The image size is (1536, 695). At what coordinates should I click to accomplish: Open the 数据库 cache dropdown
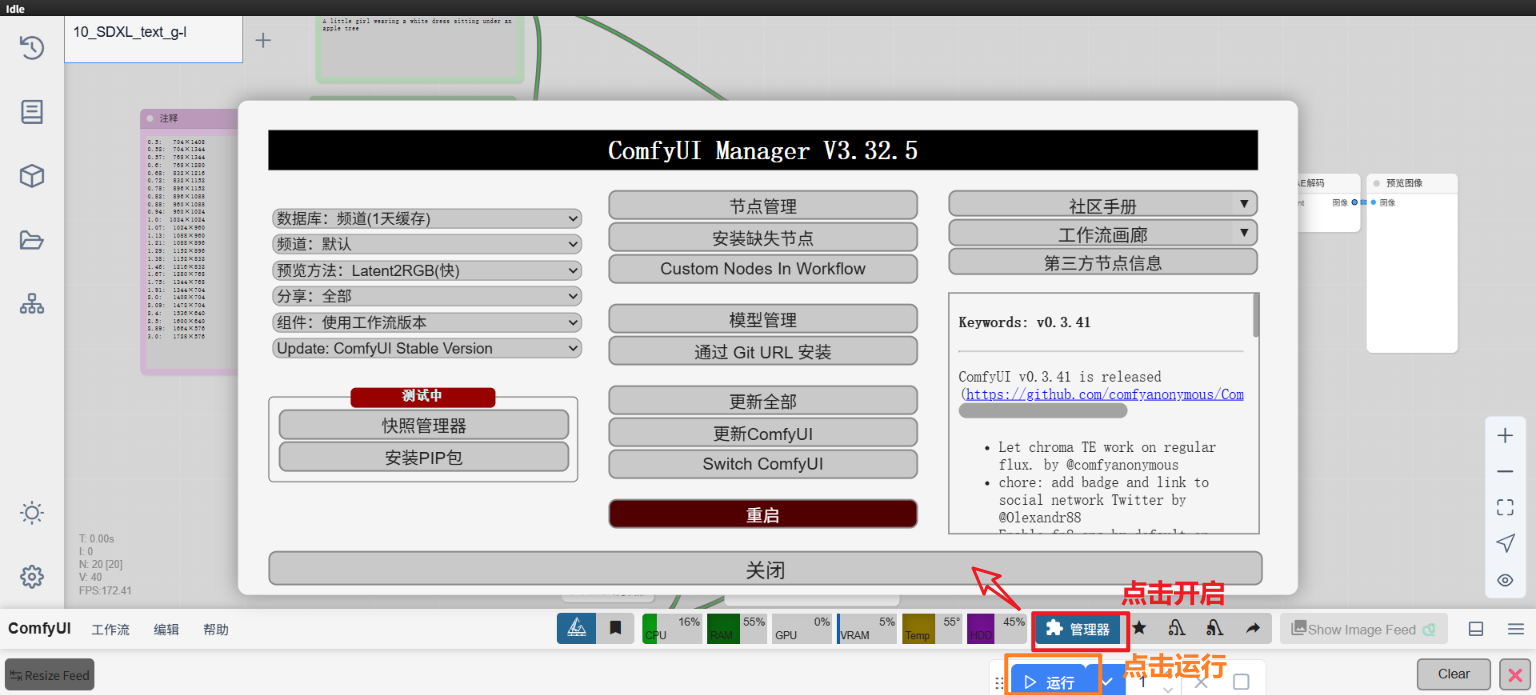(x=427, y=218)
